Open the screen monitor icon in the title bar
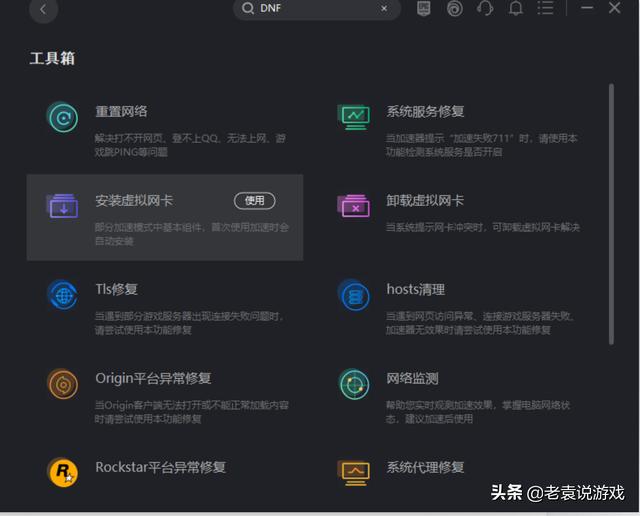This screenshot has width=640, height=516. [424, 8]
